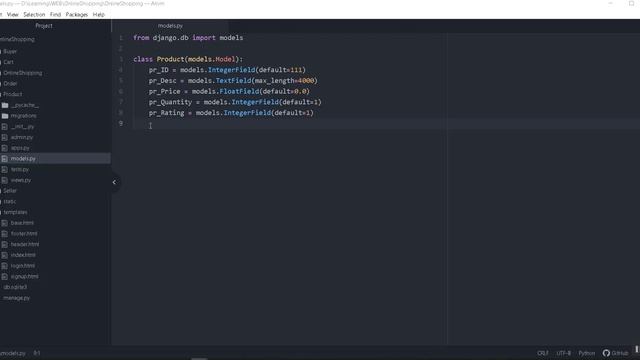Open manage.py in the tree
This screenshot has width=640, height=360.
click(17, 298)
